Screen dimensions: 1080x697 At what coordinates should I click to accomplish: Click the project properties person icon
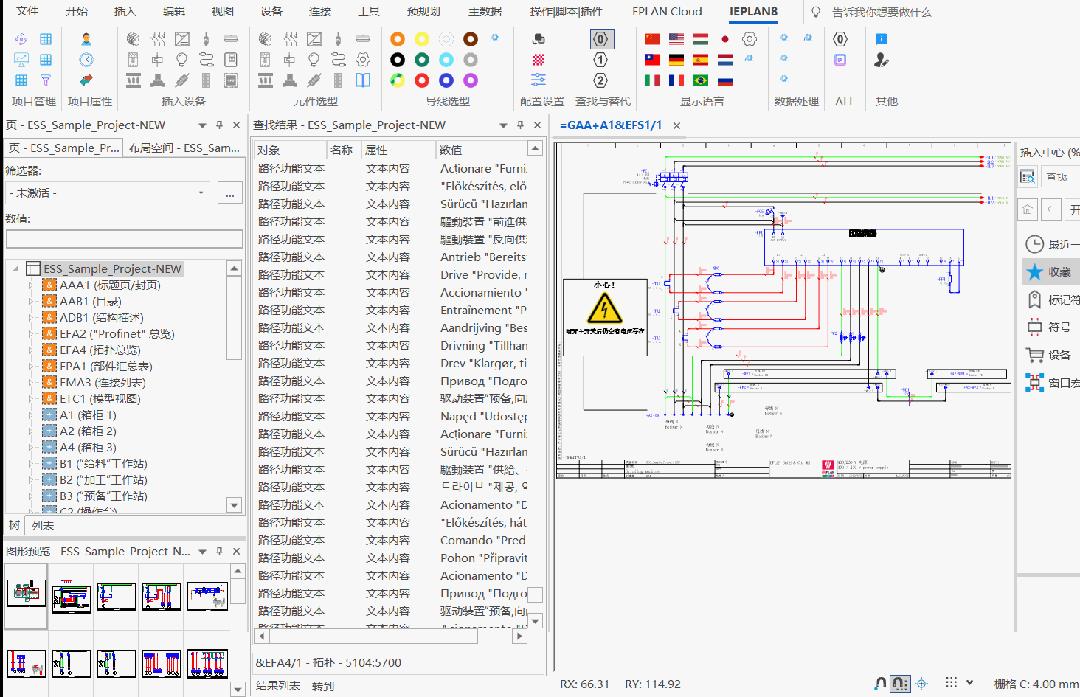pos(86,39)
